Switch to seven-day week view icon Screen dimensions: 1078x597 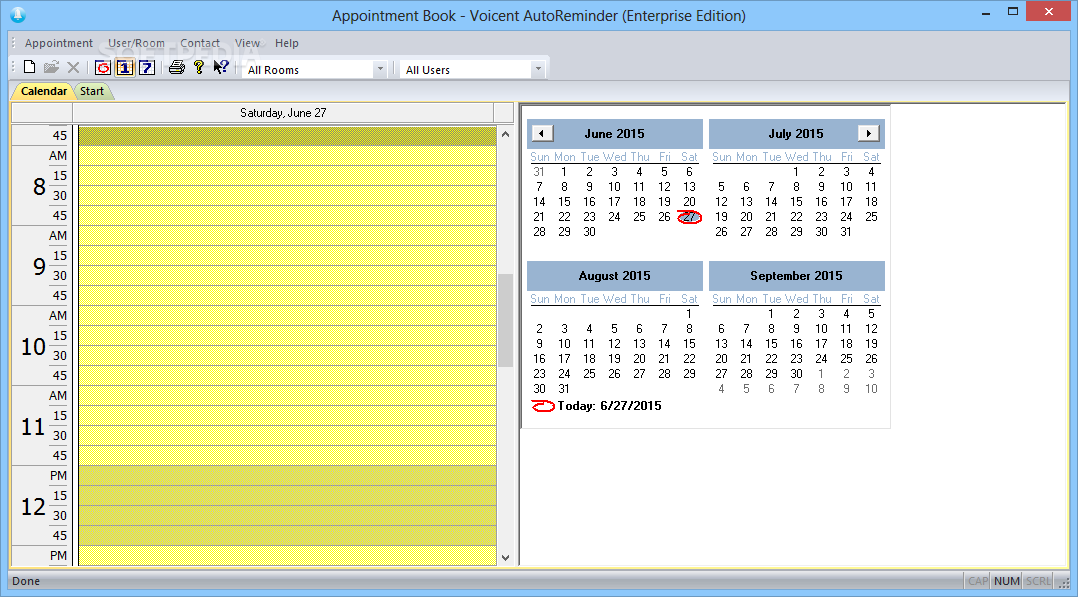tap(146, 67)
